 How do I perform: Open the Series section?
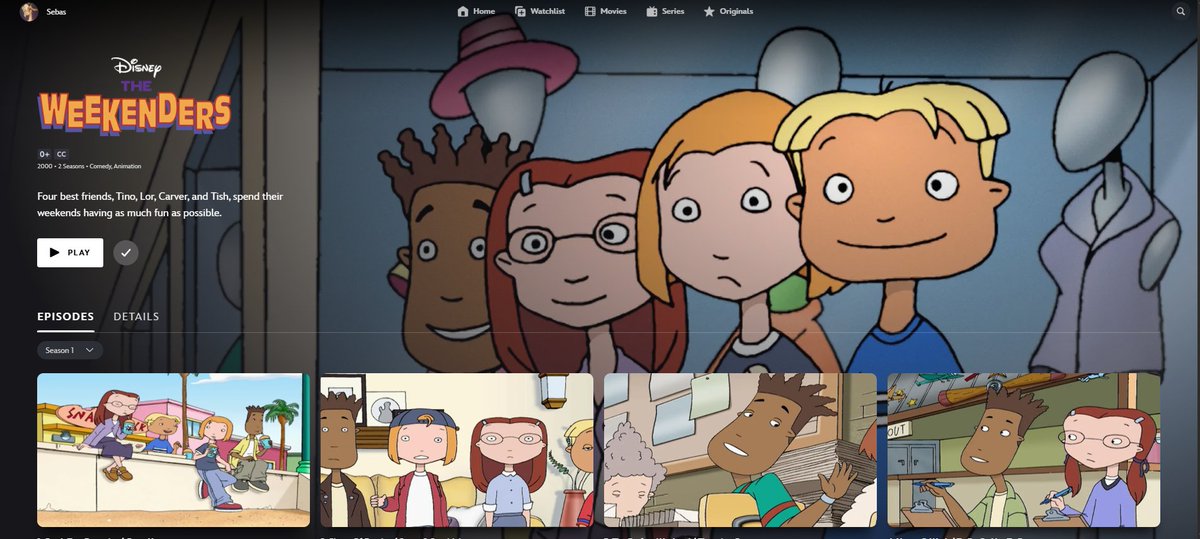pyautogui.click(x=665, y=11)
